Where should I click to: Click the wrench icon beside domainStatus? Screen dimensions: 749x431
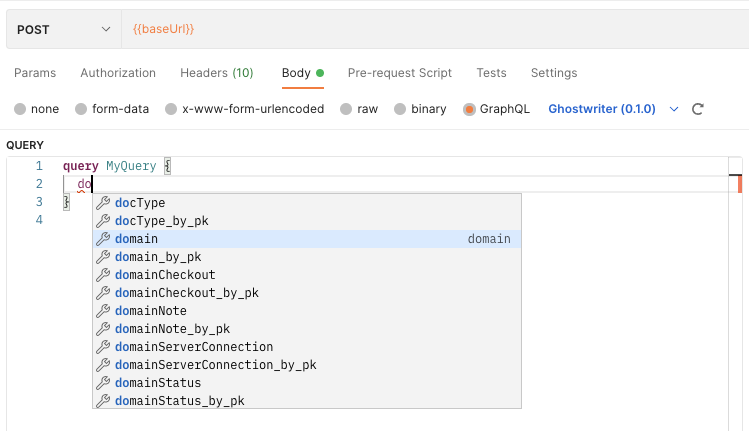[103, 383]
